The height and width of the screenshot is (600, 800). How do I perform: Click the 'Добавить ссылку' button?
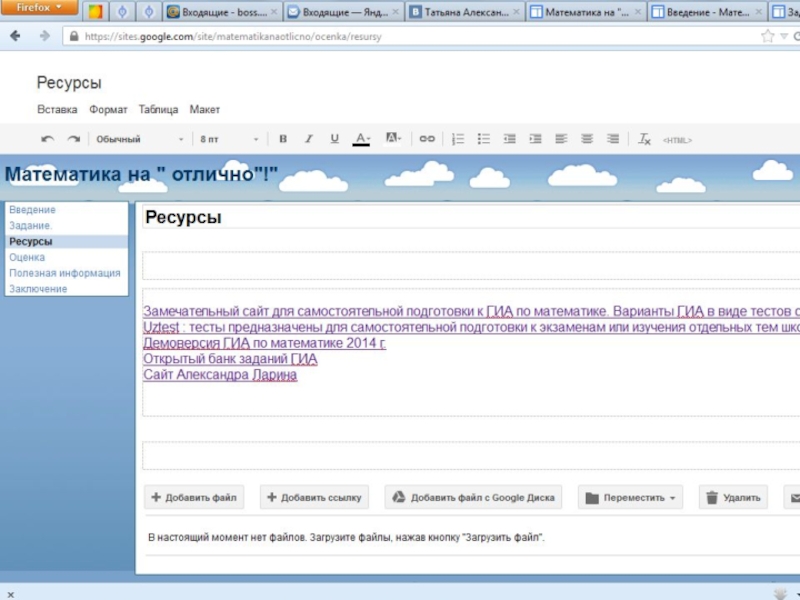pyautogui.click(x=314, y=497)
